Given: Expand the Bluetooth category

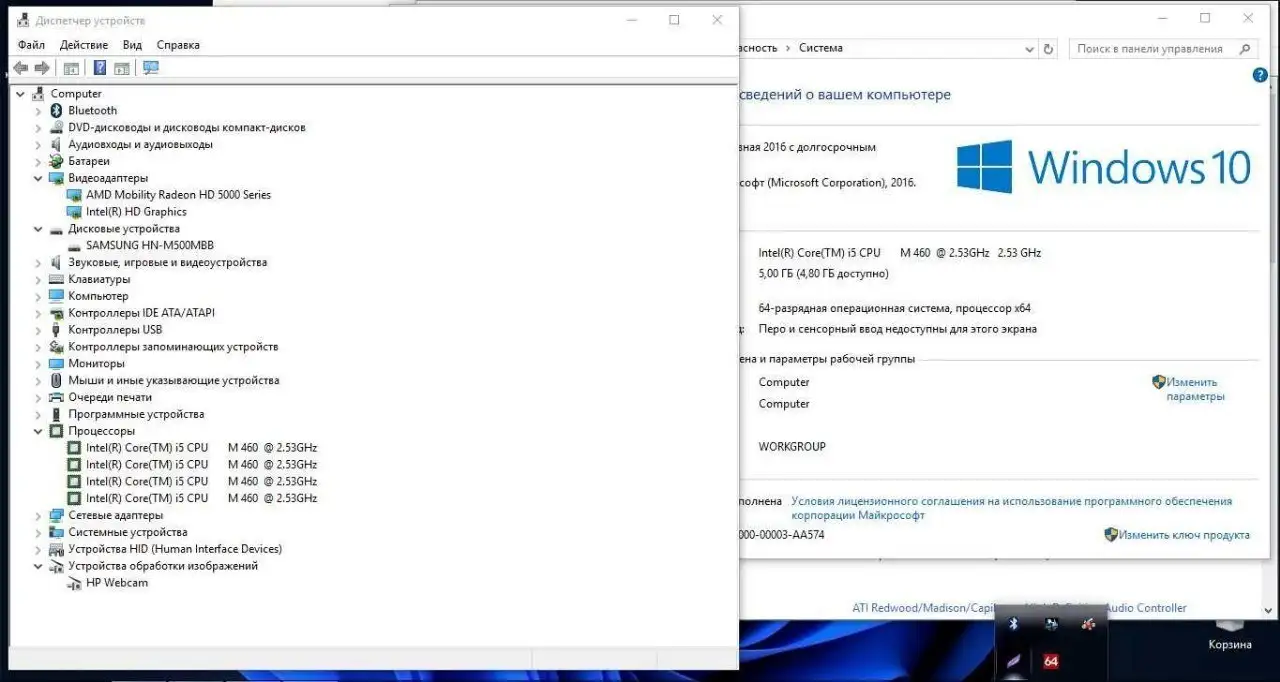Looking at the screenshot, I should 38,111.
